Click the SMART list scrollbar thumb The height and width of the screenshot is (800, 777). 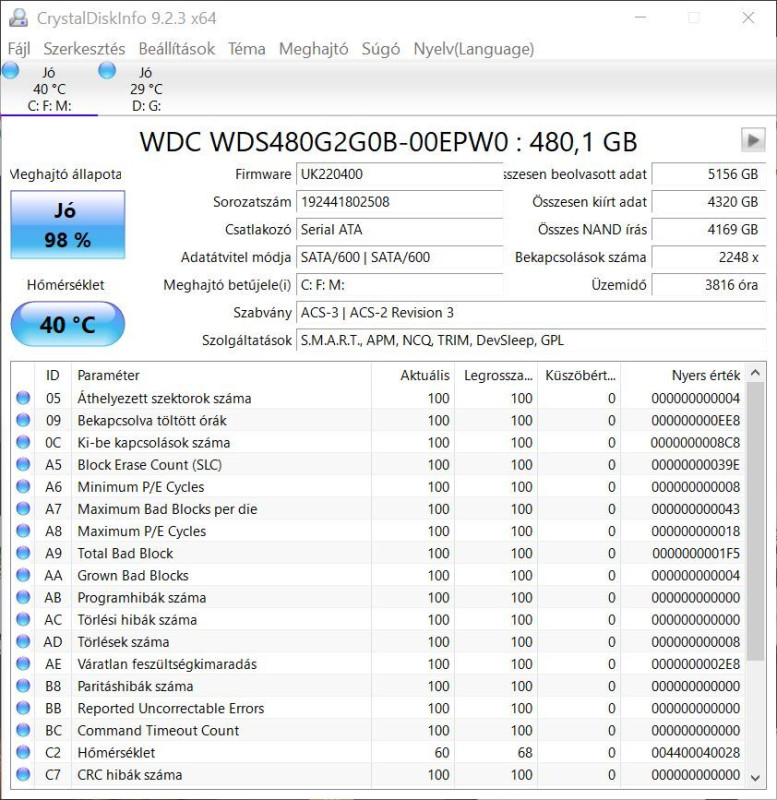click(756, 521)
